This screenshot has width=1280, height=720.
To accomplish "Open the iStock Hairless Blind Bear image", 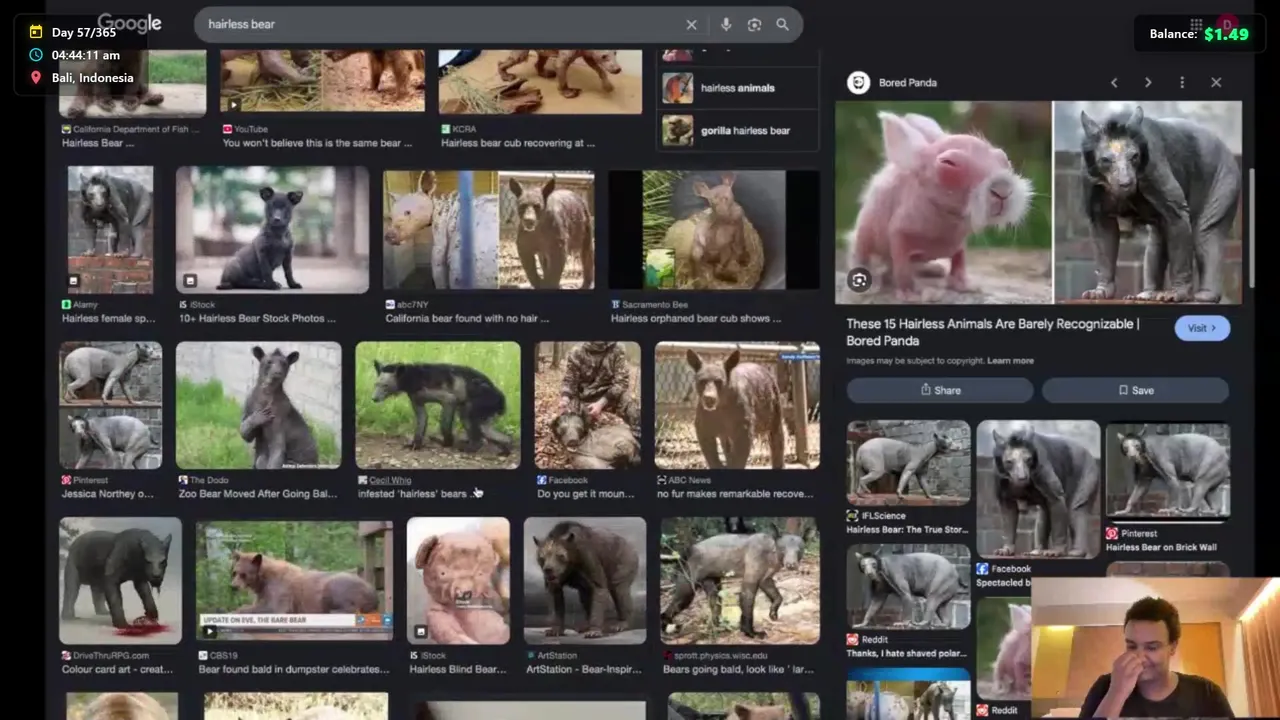I will point(458,580).
